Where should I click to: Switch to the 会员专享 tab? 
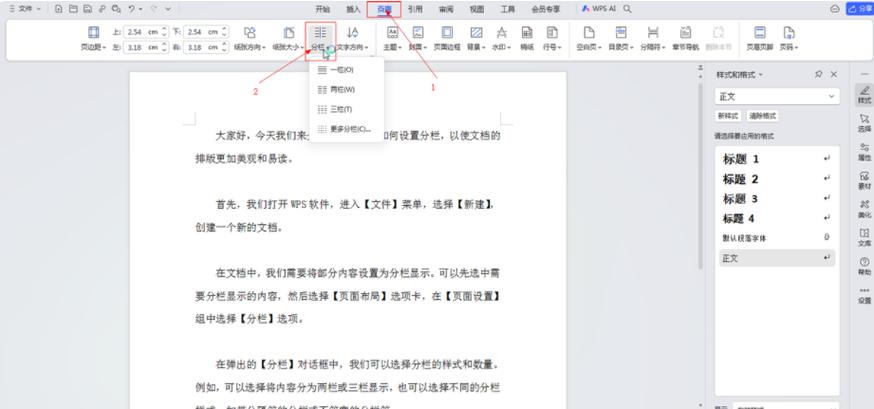coord(546,9)
